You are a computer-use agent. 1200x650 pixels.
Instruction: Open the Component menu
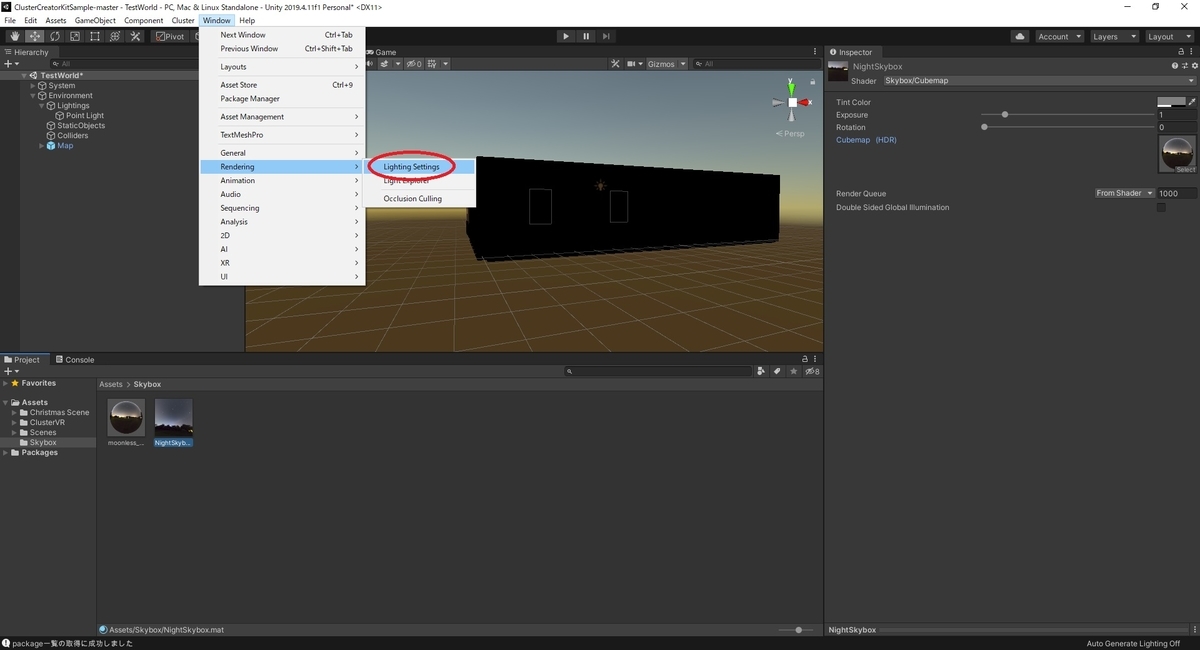pos(143,20)
